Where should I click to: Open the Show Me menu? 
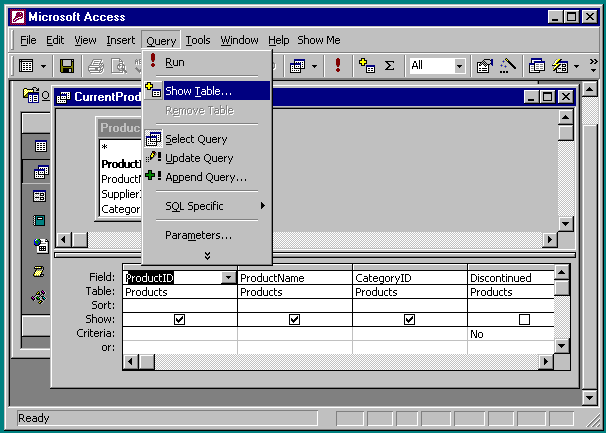pos(319,40)
